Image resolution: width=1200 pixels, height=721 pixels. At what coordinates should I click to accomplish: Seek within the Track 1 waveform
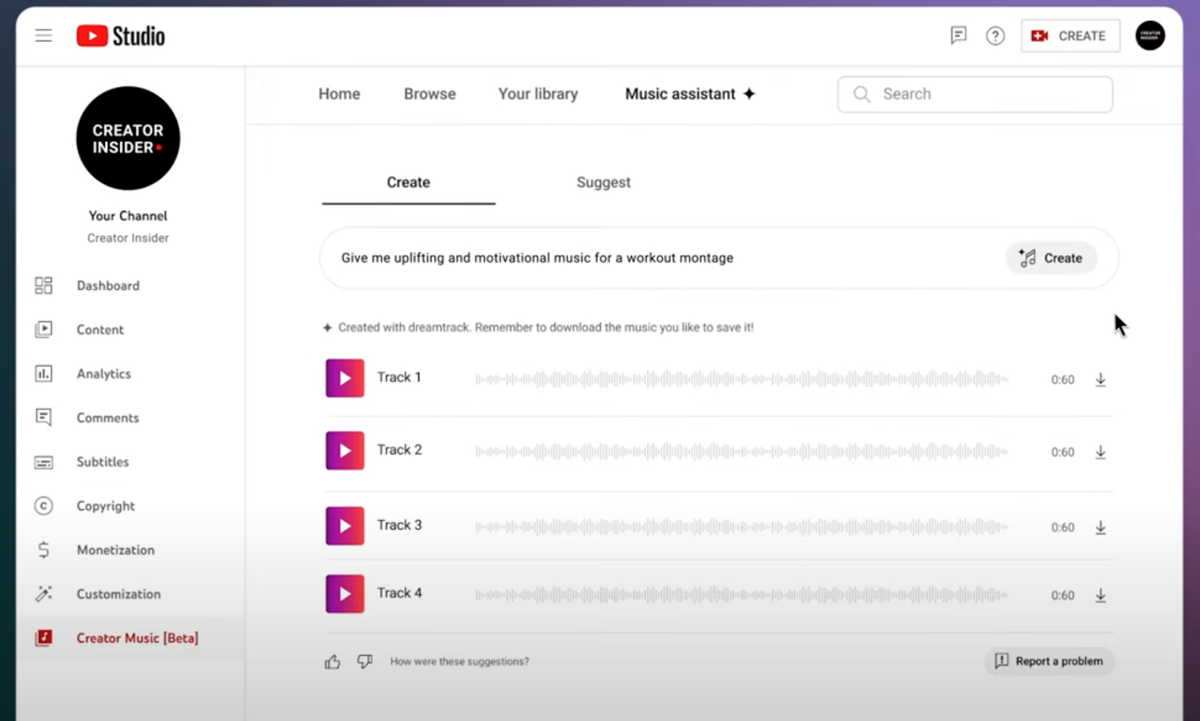tap(741, 379)
